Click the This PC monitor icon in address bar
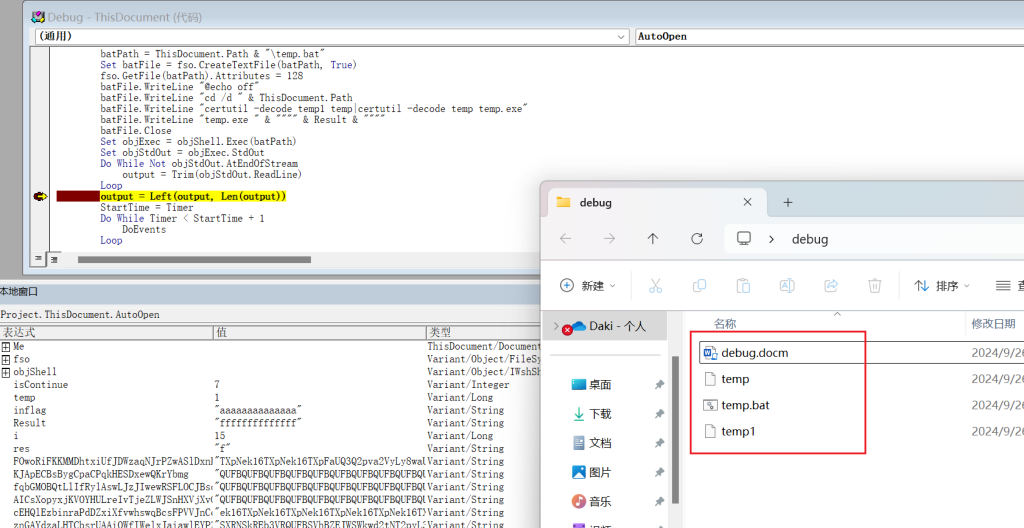The image size is (1024, 528). (x=744, y=239)
